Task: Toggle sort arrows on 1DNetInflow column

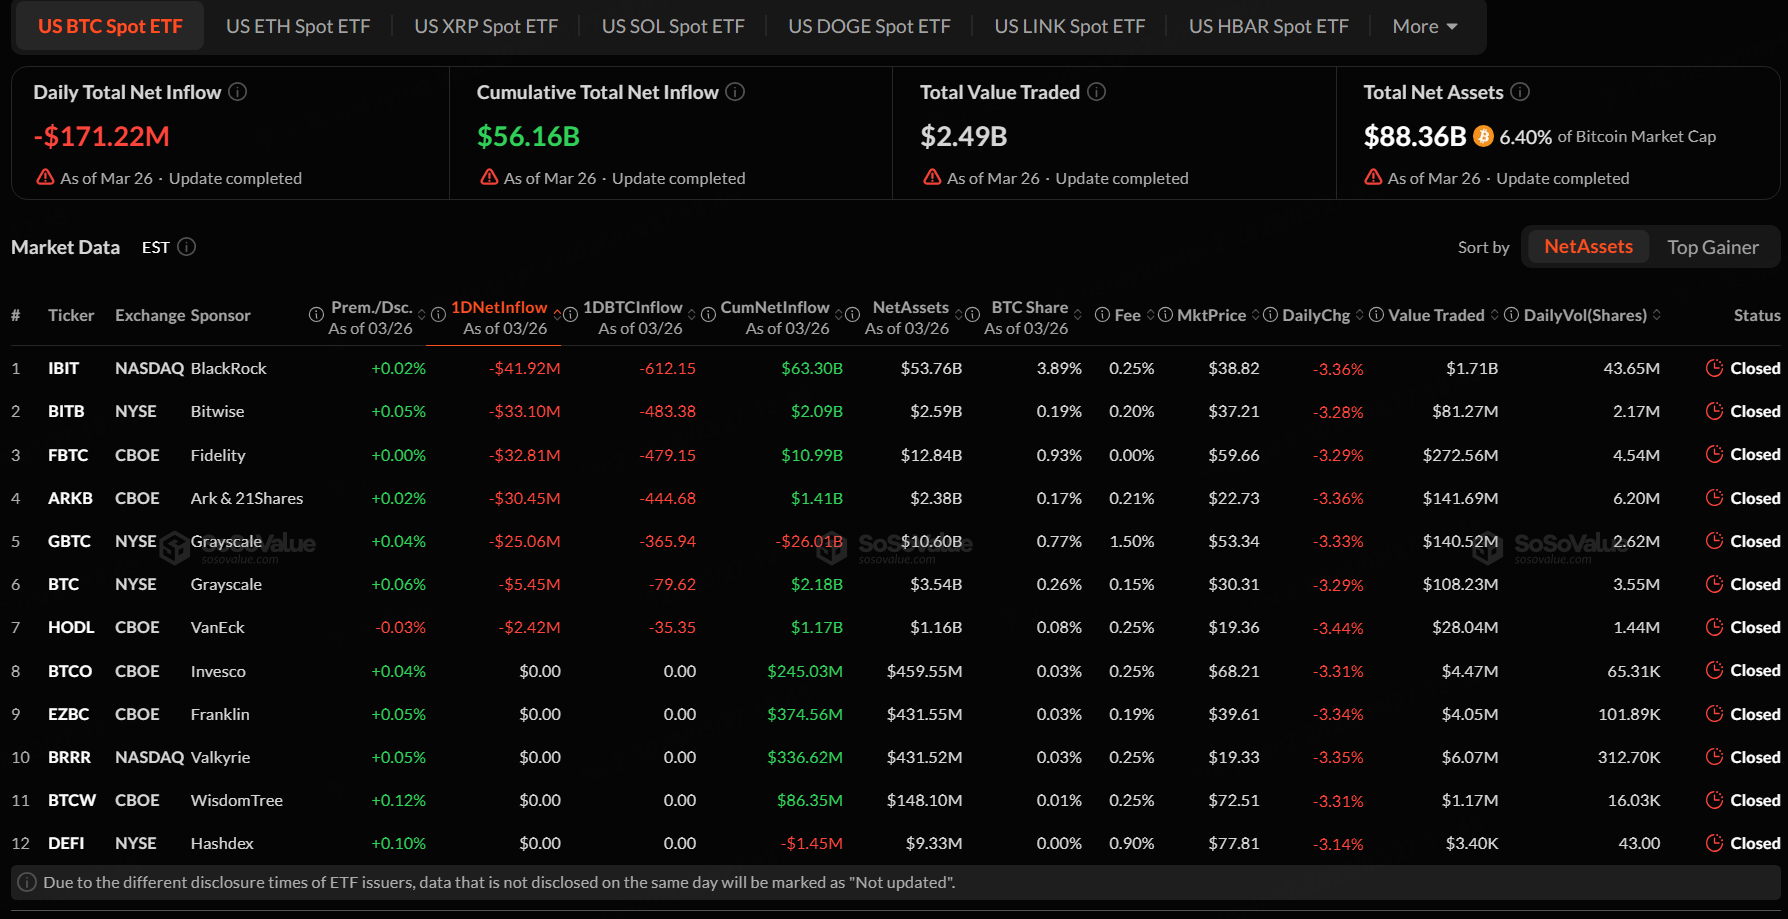Action: [x=557, y=315]
